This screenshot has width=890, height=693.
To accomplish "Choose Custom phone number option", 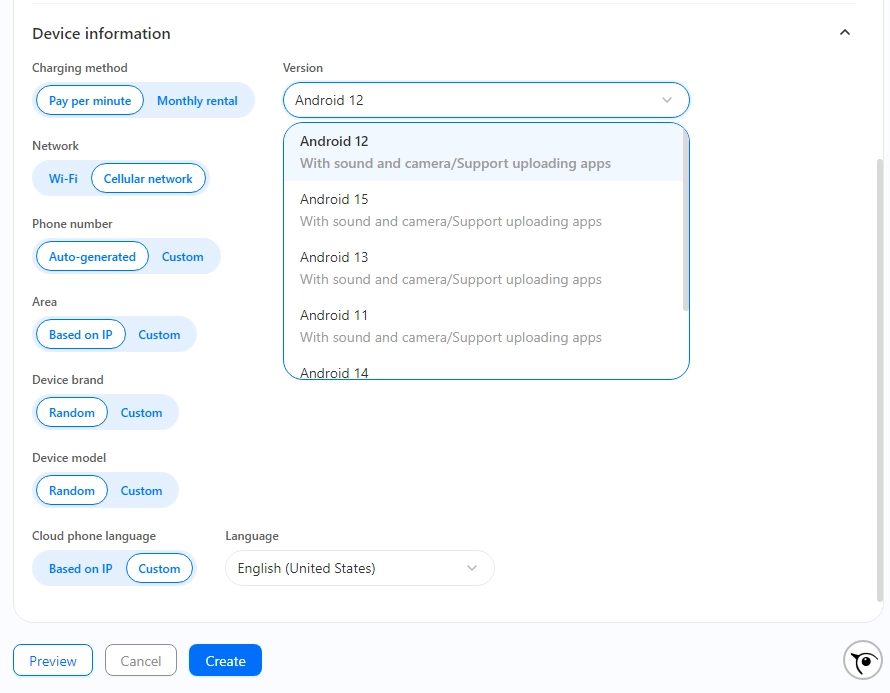I will click(x=182, y=256).
